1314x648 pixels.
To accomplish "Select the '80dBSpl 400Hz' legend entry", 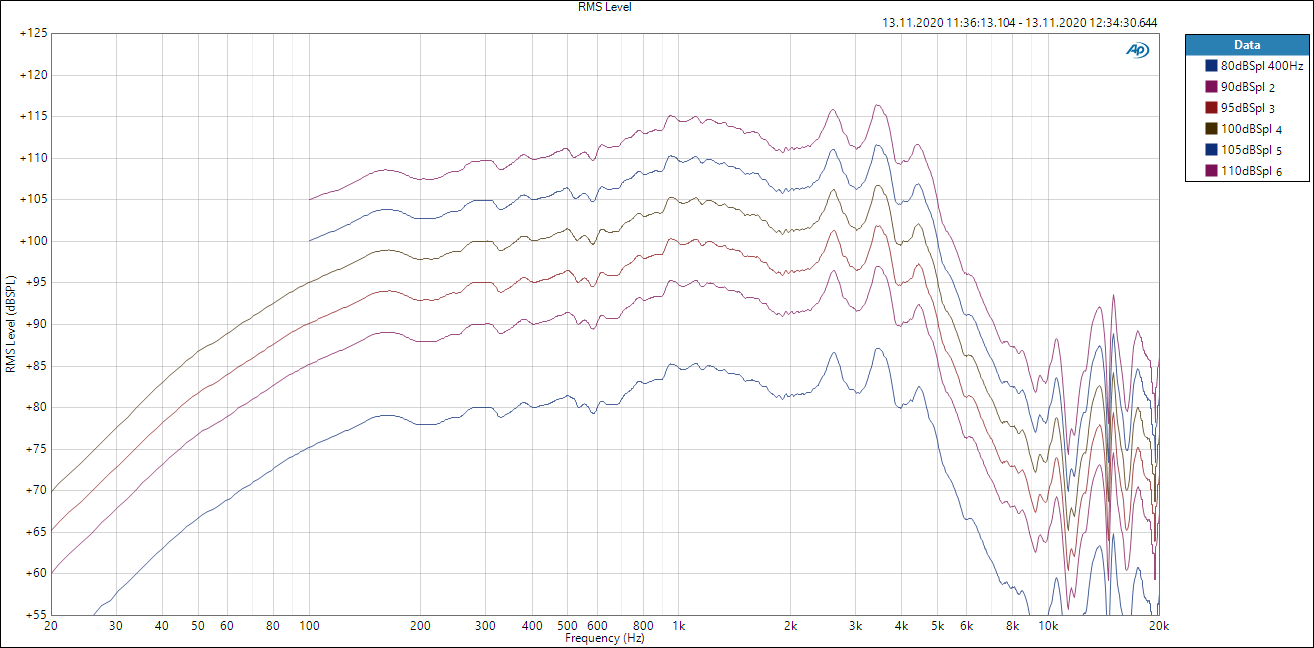I will tap(1262, 66).
